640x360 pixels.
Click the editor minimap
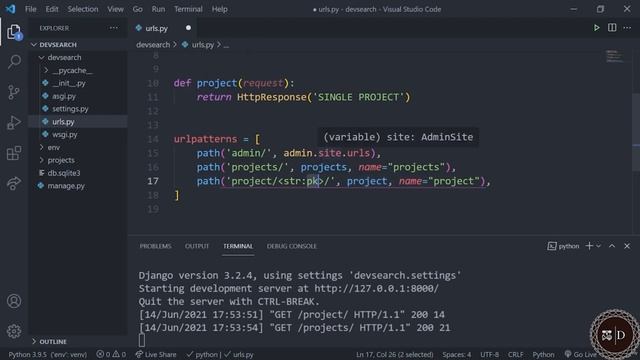pos(614,56)
